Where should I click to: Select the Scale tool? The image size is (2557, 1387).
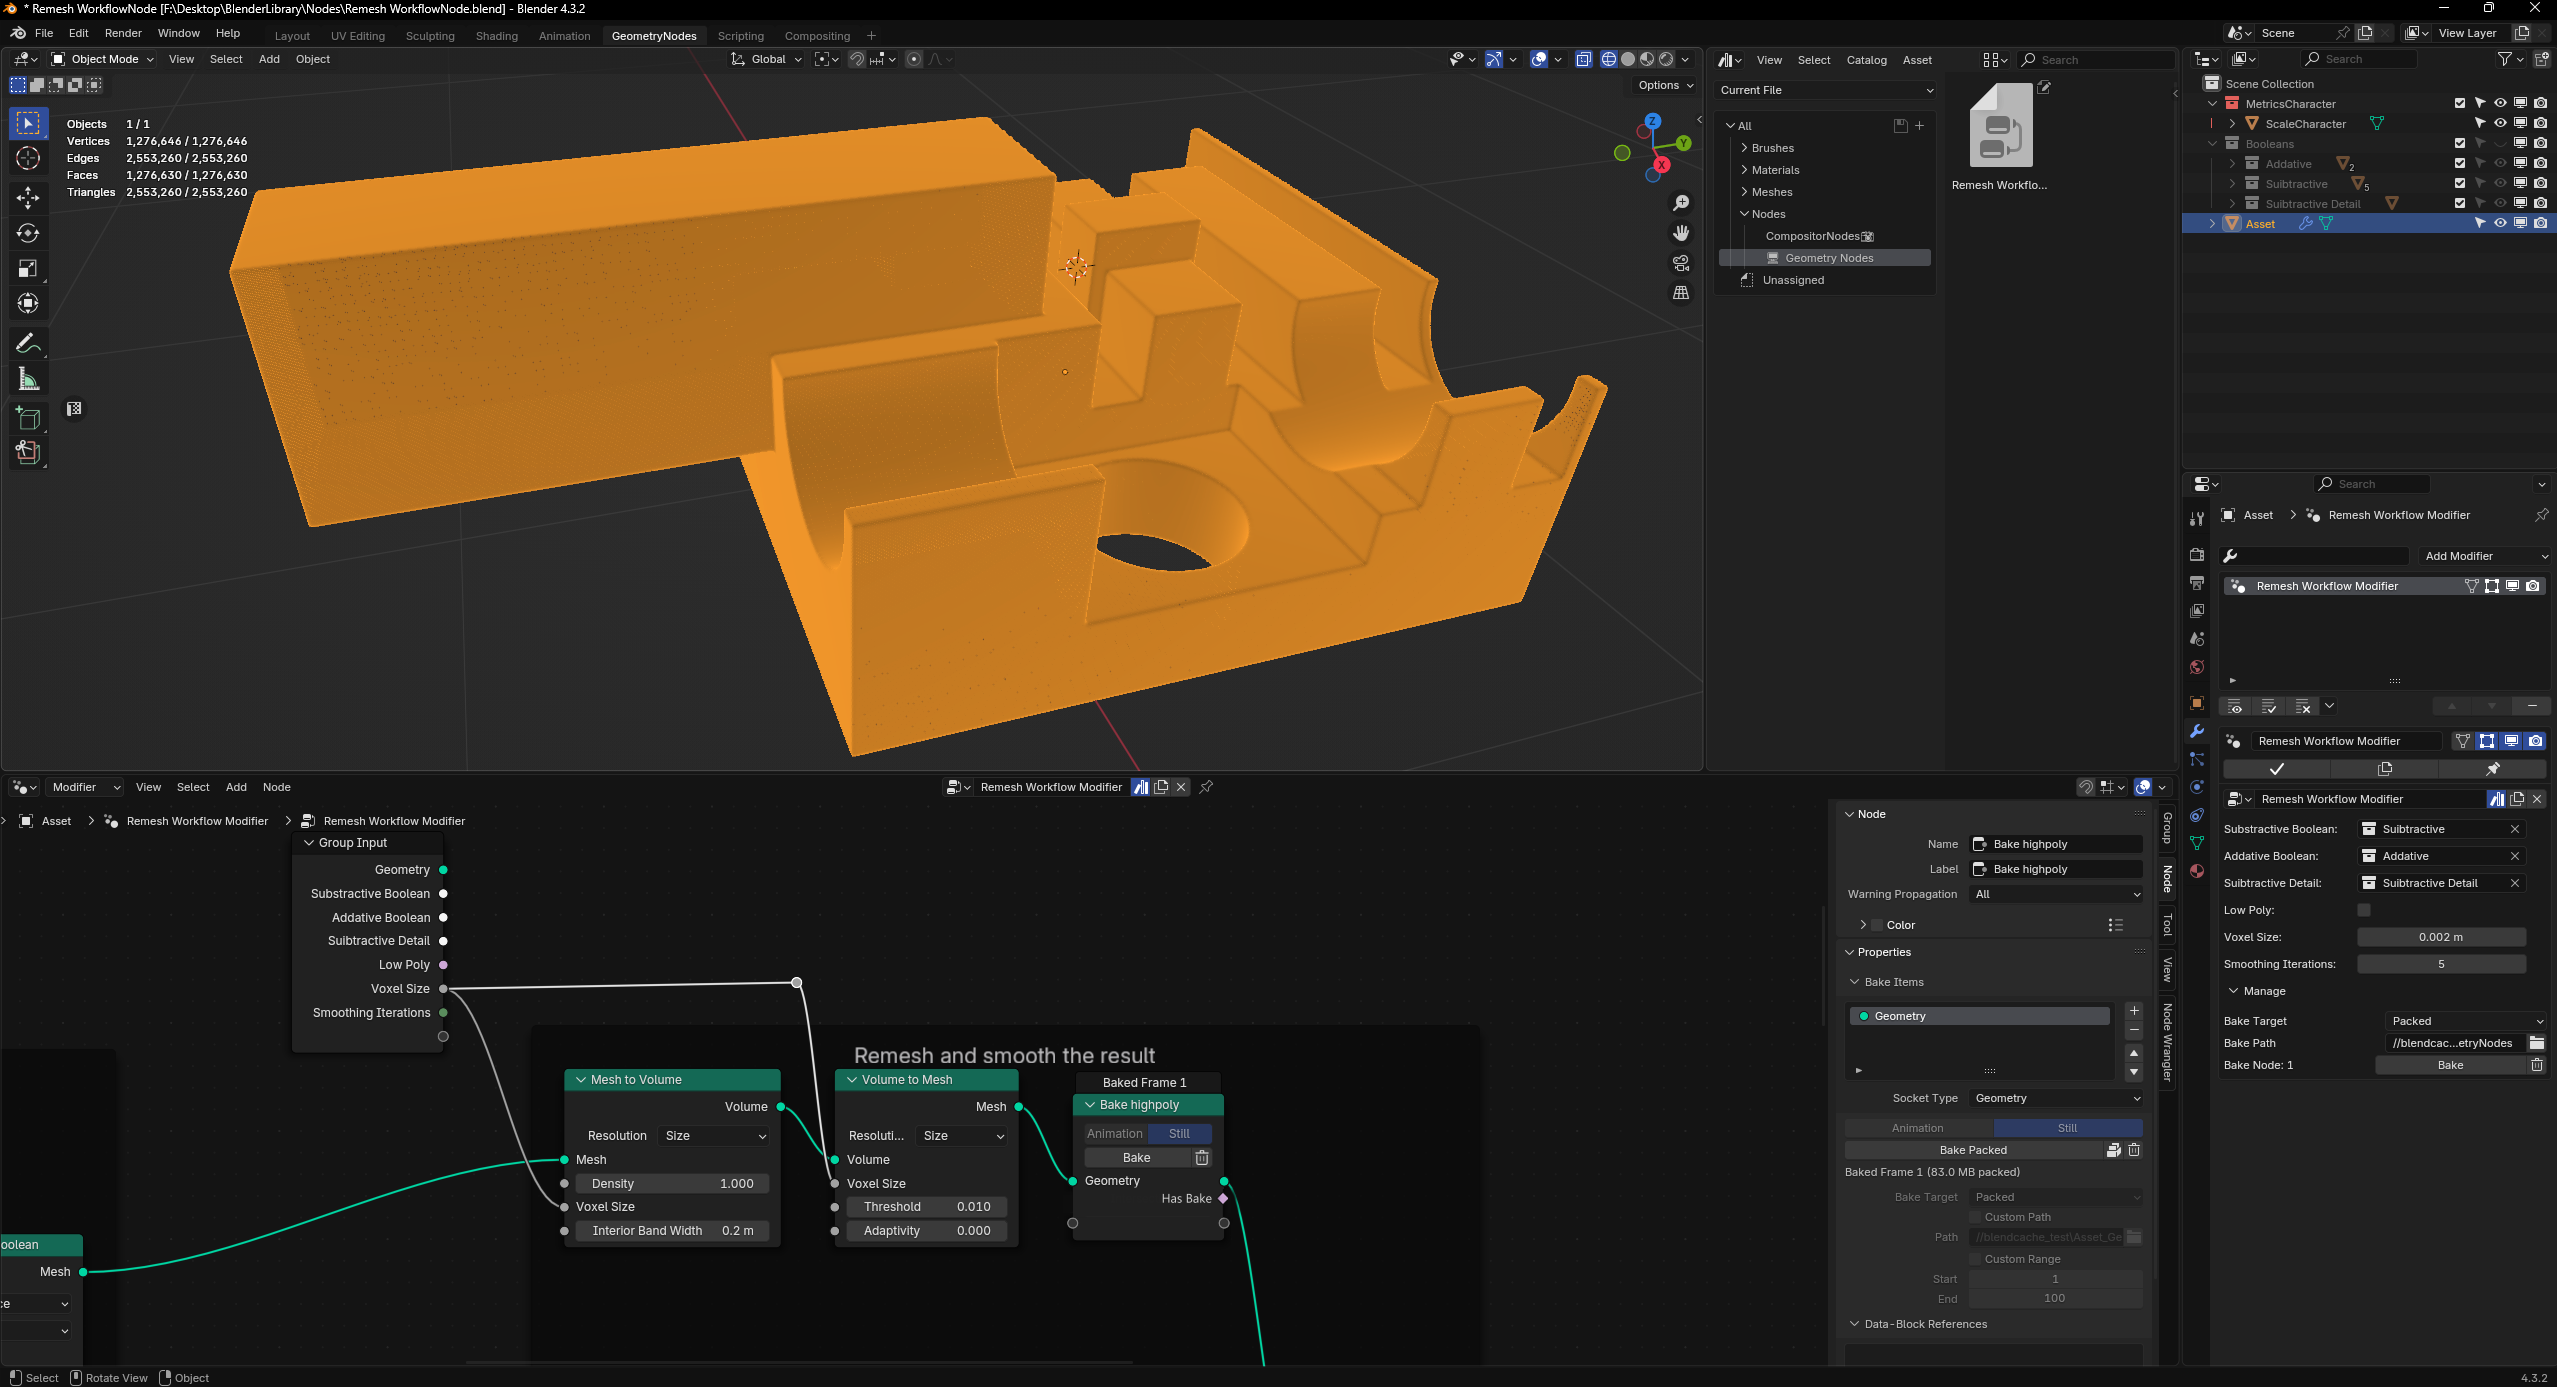tap(28, 268)
